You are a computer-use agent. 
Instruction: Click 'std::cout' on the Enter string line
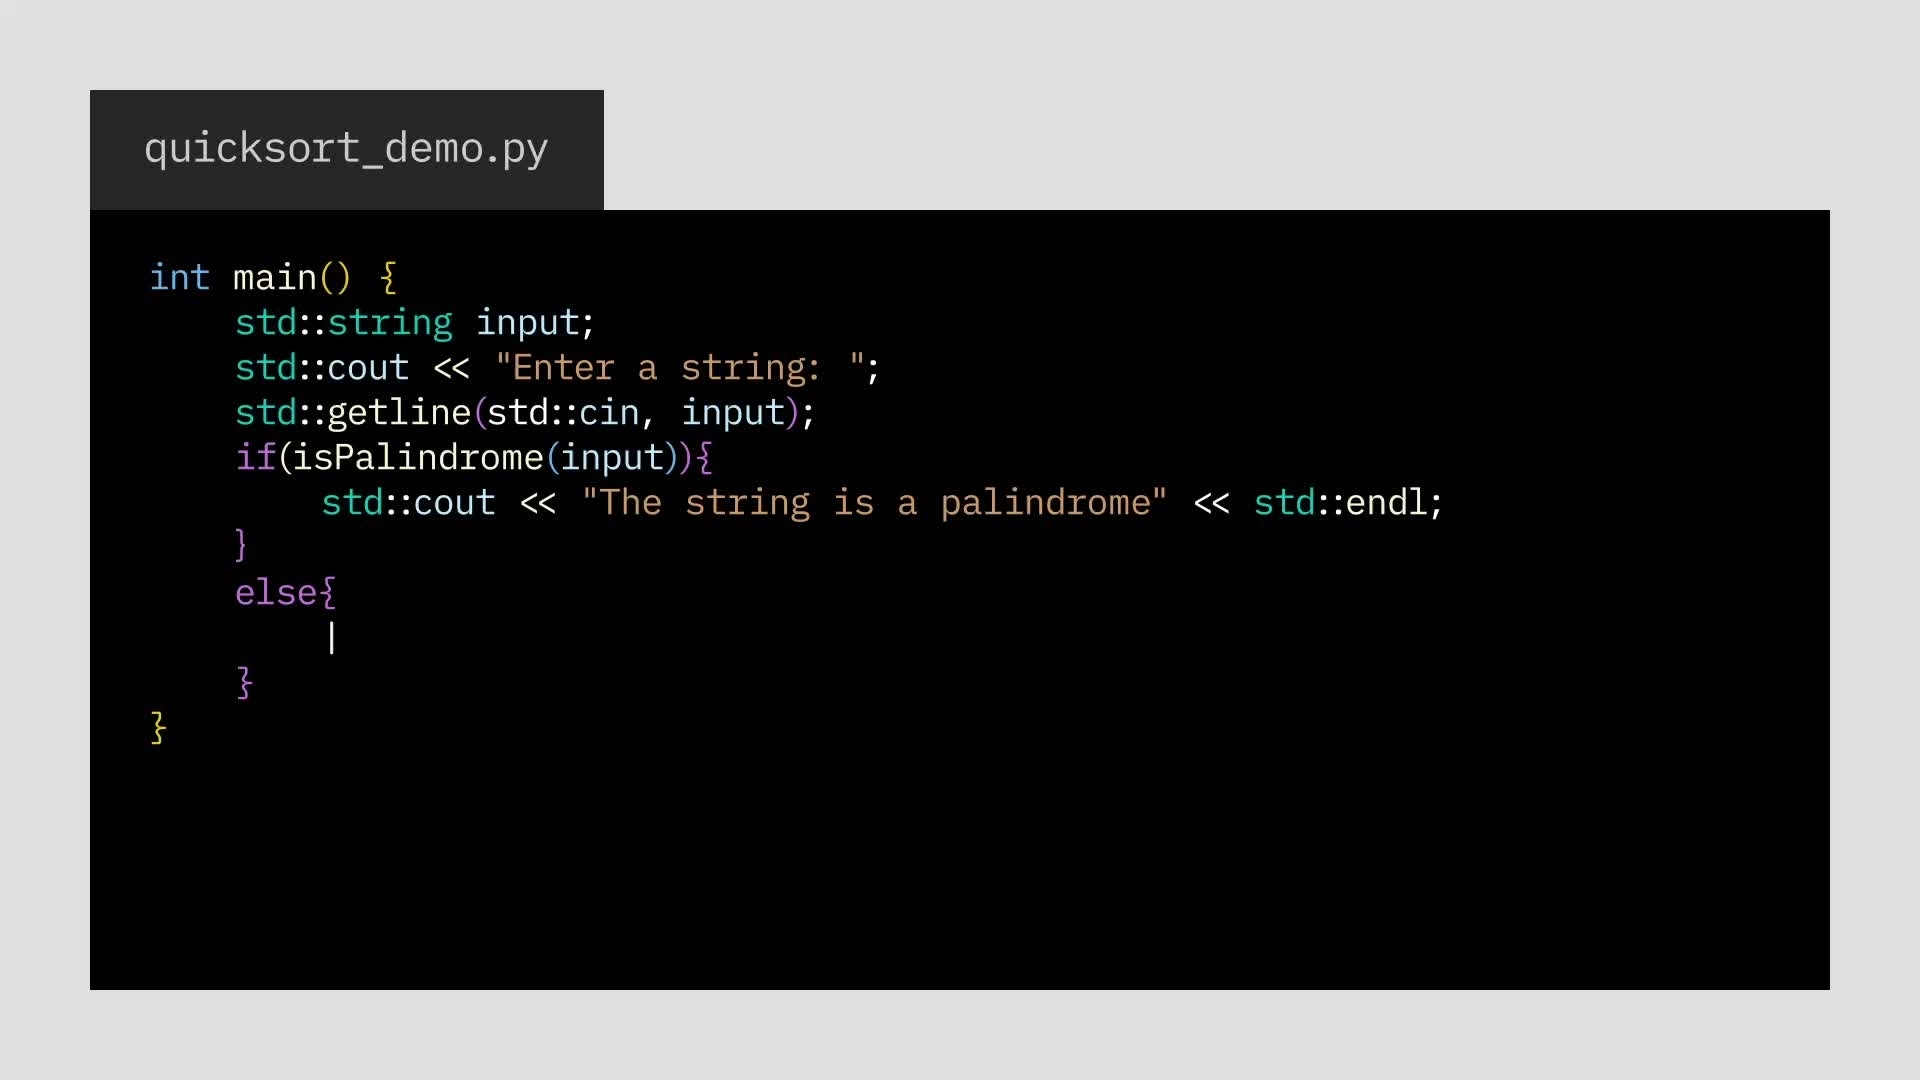tap(322, 367)
